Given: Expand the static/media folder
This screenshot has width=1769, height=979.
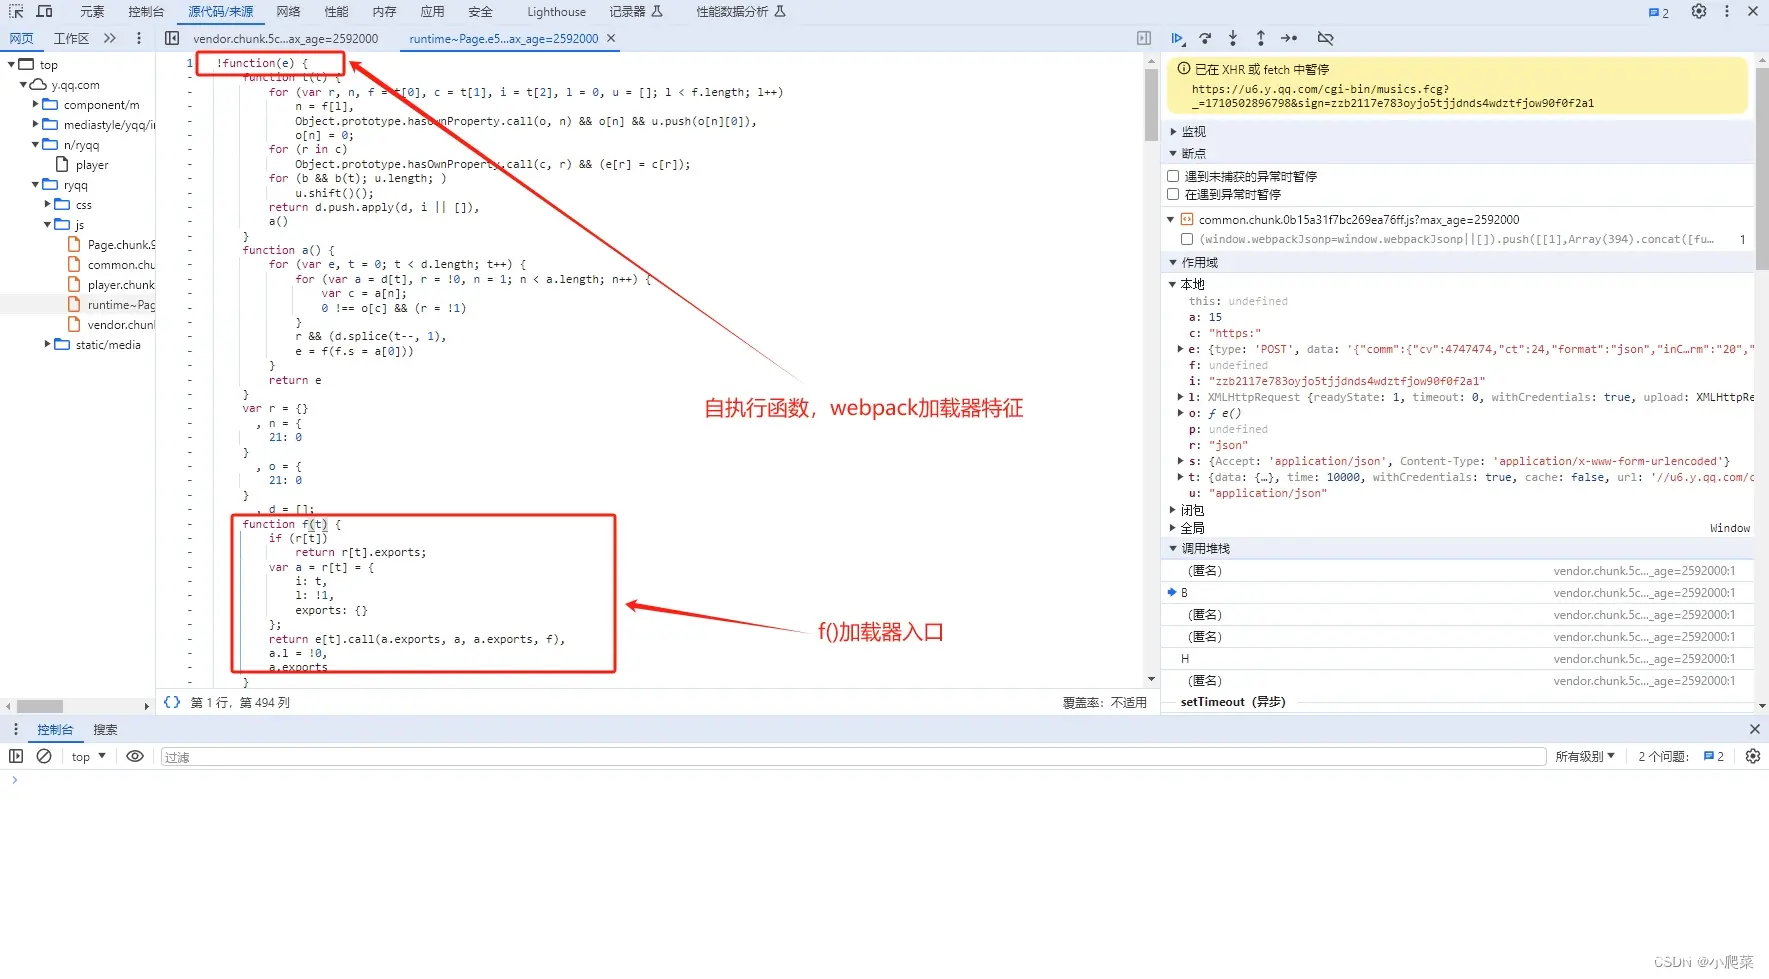Looking at the screenshot, I should pos(47,344).
